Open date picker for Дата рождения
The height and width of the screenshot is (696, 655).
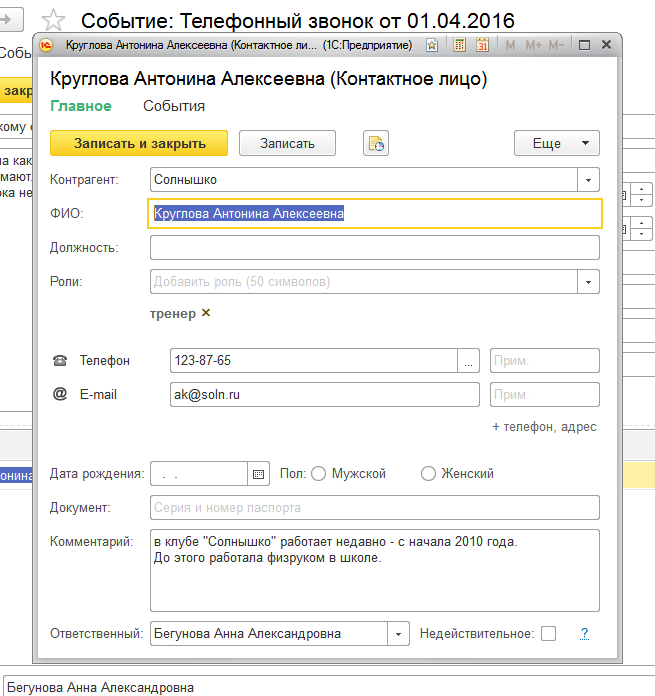pos(259,474)
